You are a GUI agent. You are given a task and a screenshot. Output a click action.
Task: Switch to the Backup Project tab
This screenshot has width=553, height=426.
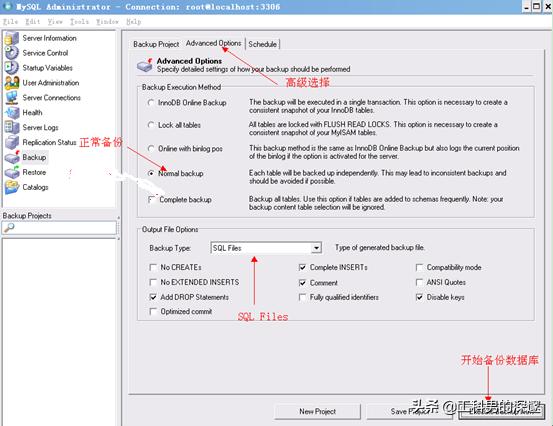coord(156,44)
